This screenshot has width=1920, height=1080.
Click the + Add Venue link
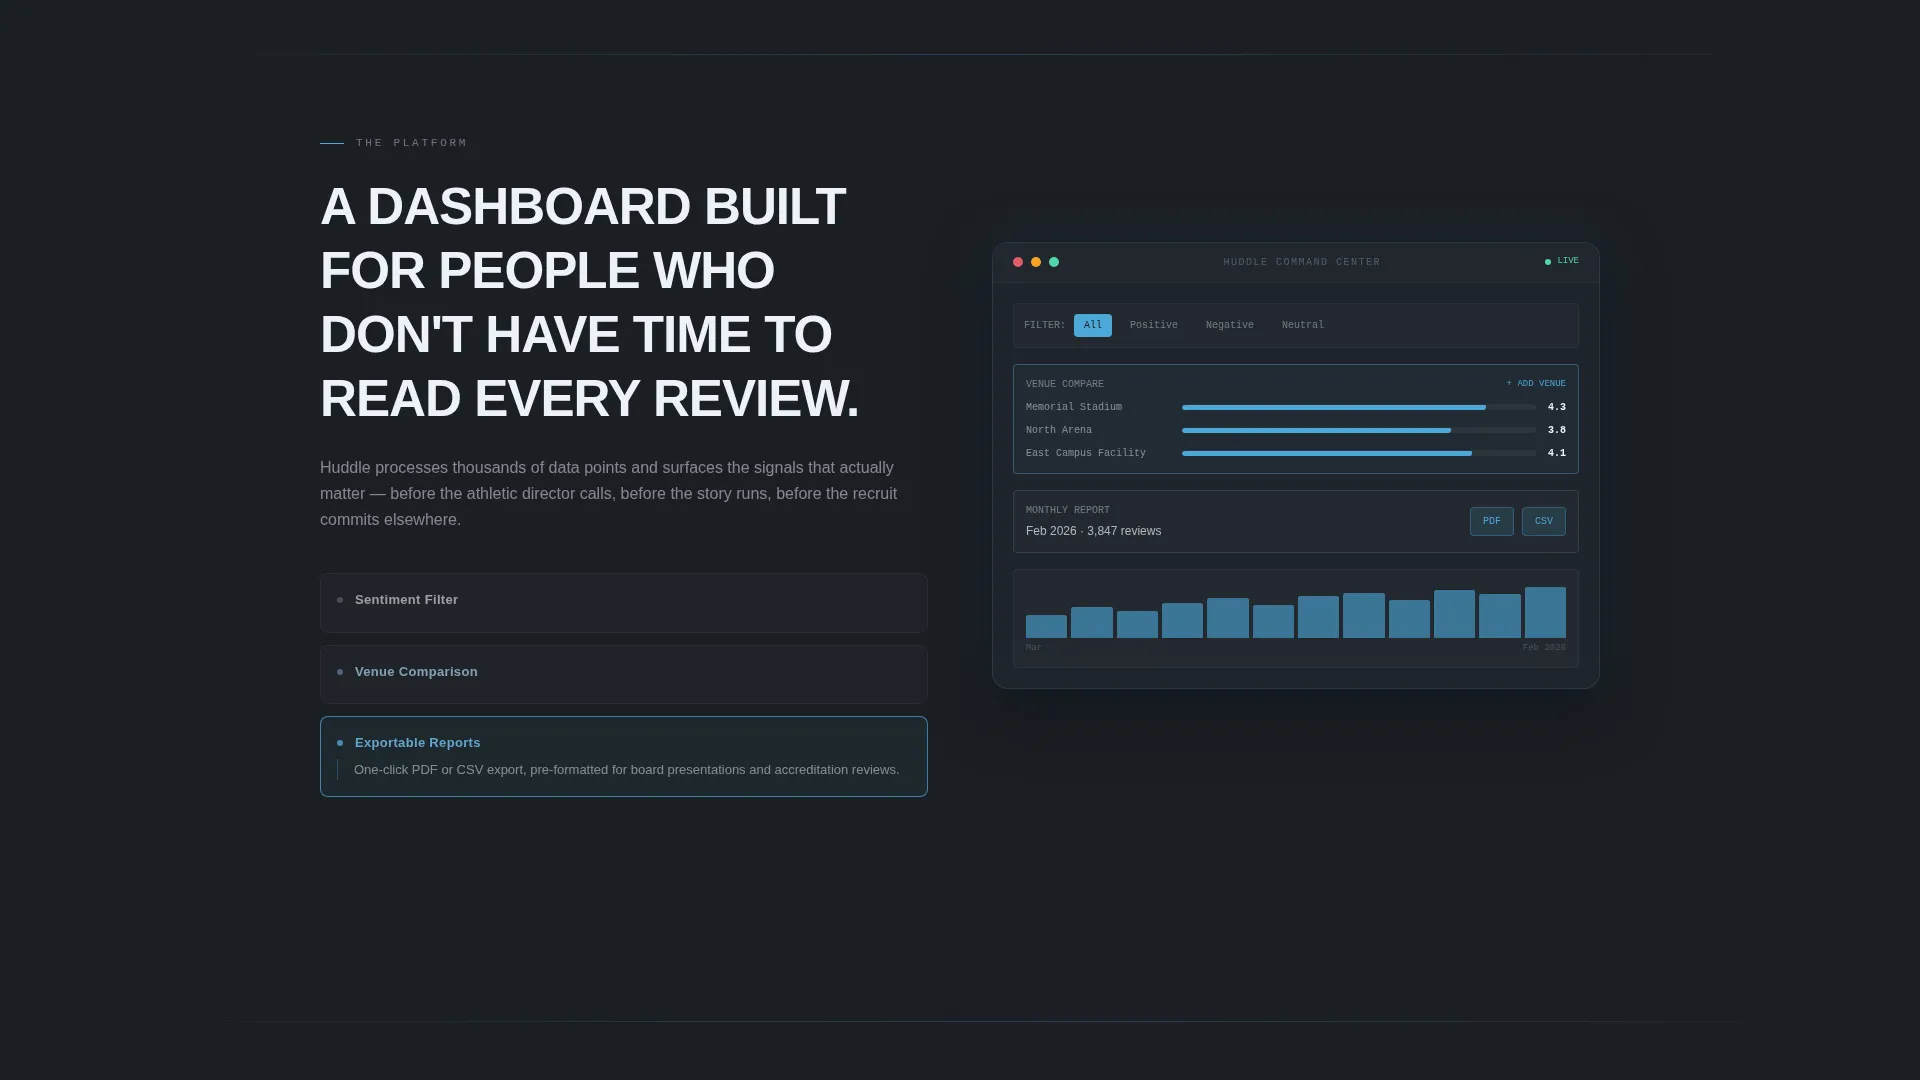1536,383
